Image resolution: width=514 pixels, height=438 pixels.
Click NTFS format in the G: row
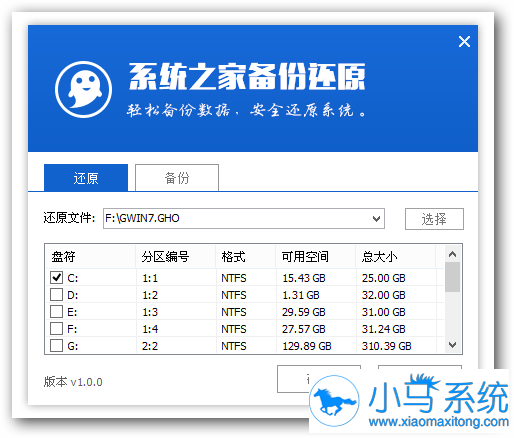coord(234,346)
